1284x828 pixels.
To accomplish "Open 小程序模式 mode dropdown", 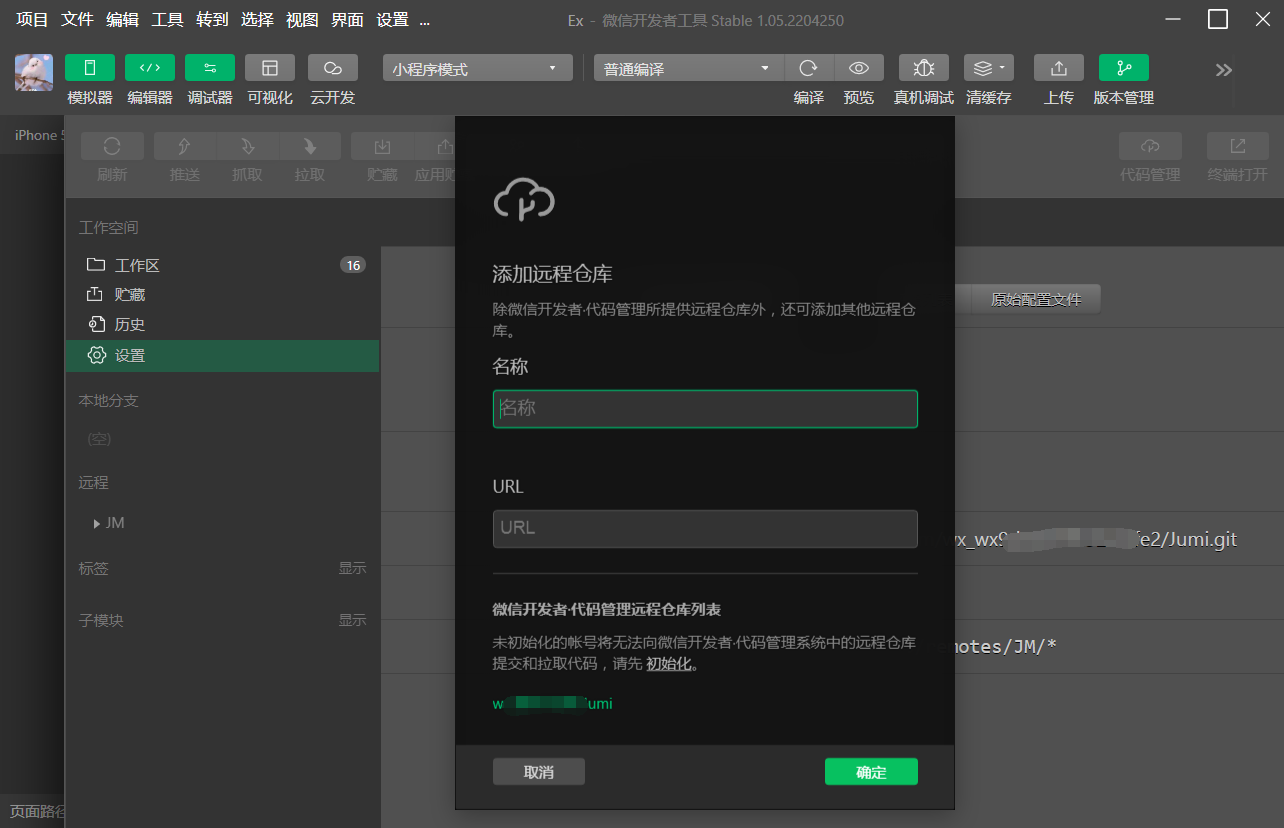I will click(x=477, y=68).
